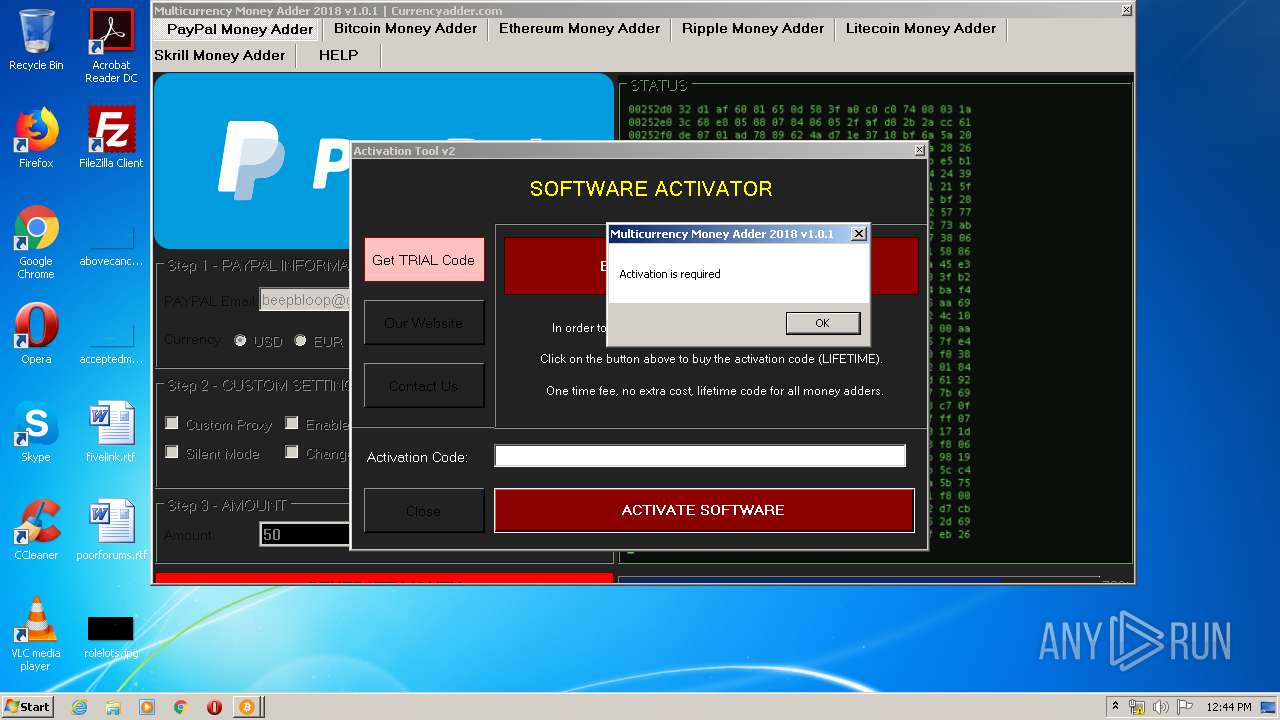Click Bitcoin app icon in taskbar
1280x720 pixels.
coord(246,707)
